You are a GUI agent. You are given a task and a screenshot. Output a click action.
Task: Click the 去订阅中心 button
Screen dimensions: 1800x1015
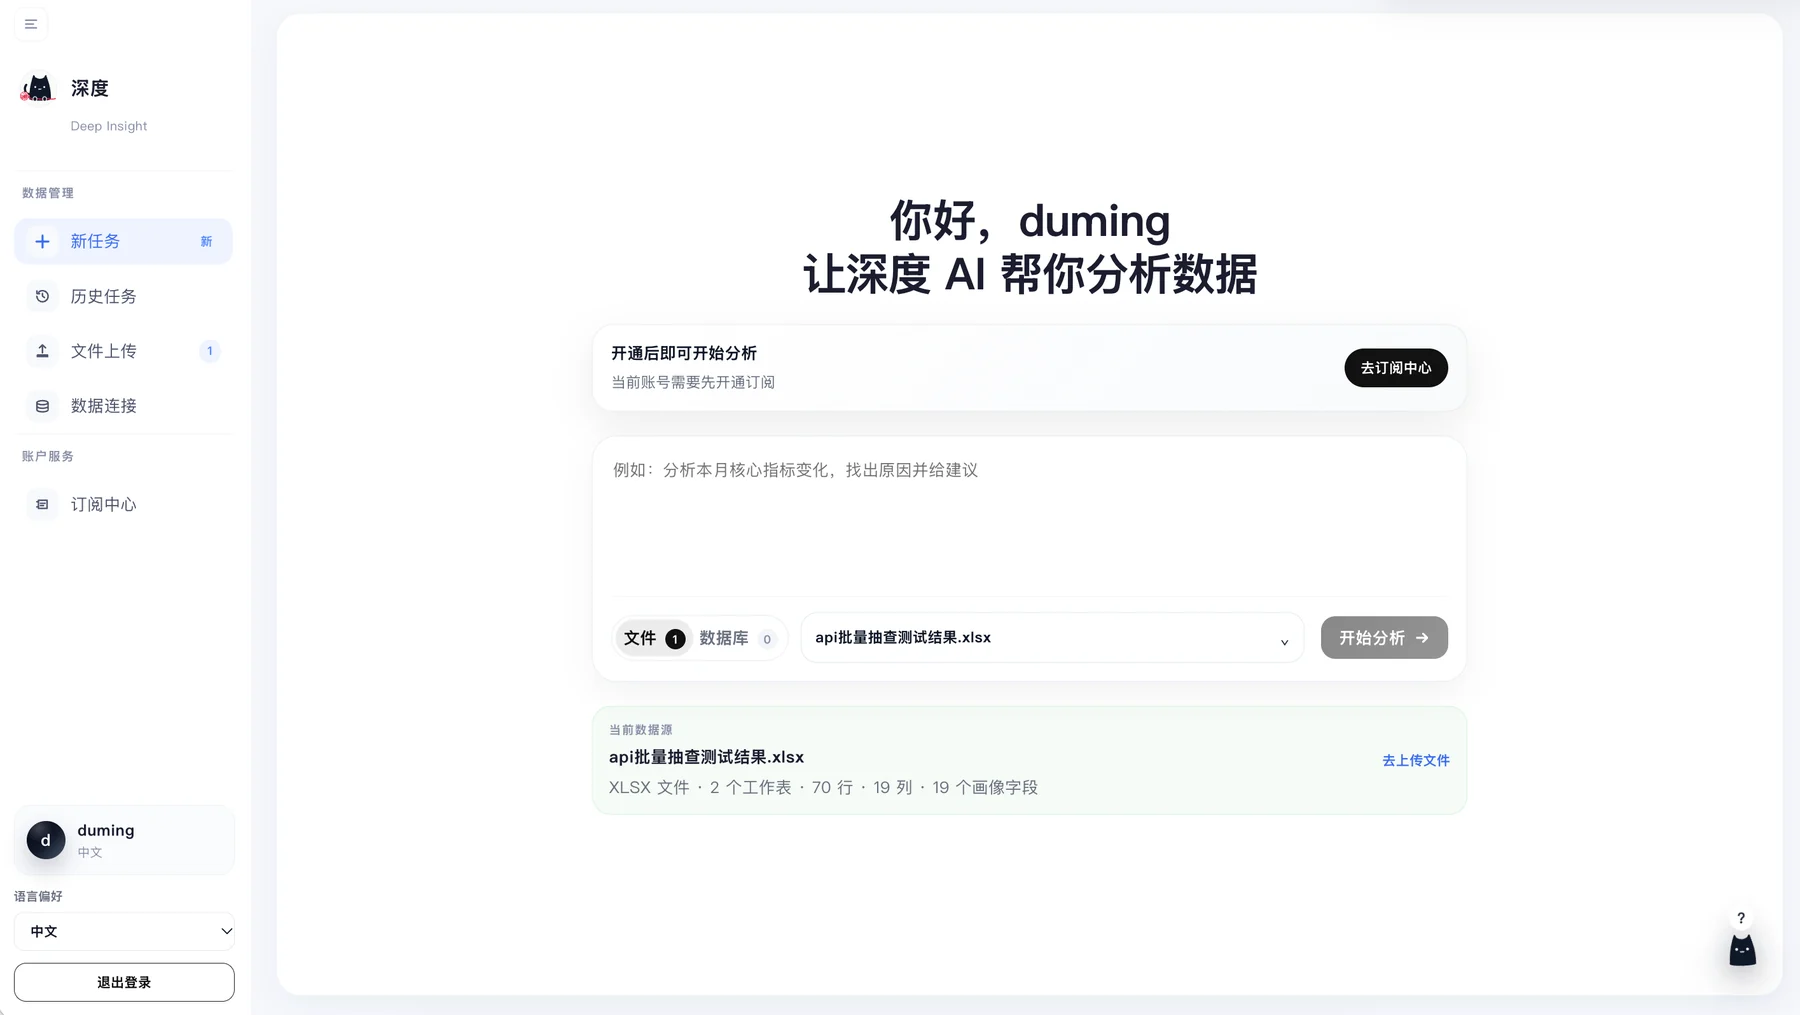click(1396, 368)
